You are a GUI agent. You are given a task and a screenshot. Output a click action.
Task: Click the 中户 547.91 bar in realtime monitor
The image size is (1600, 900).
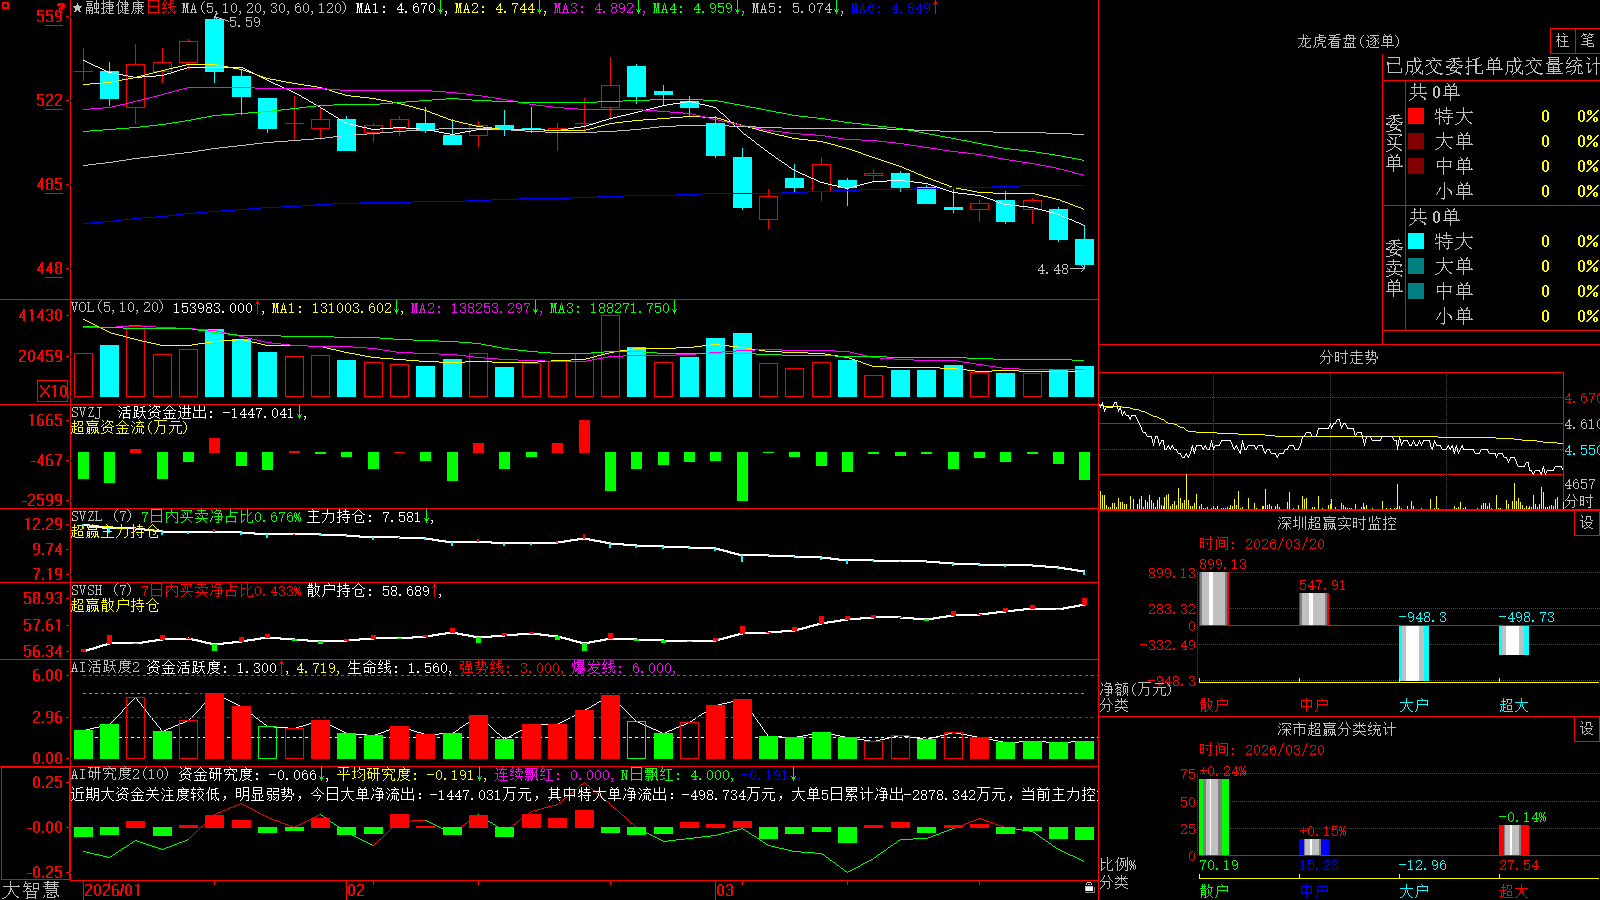(x=1313, y=609)
